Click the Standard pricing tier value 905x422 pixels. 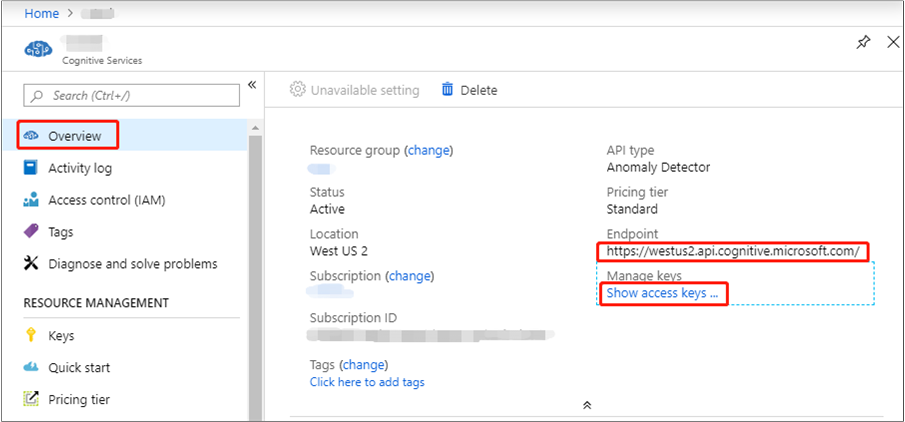pyautogui.click(x=632, y=209)
